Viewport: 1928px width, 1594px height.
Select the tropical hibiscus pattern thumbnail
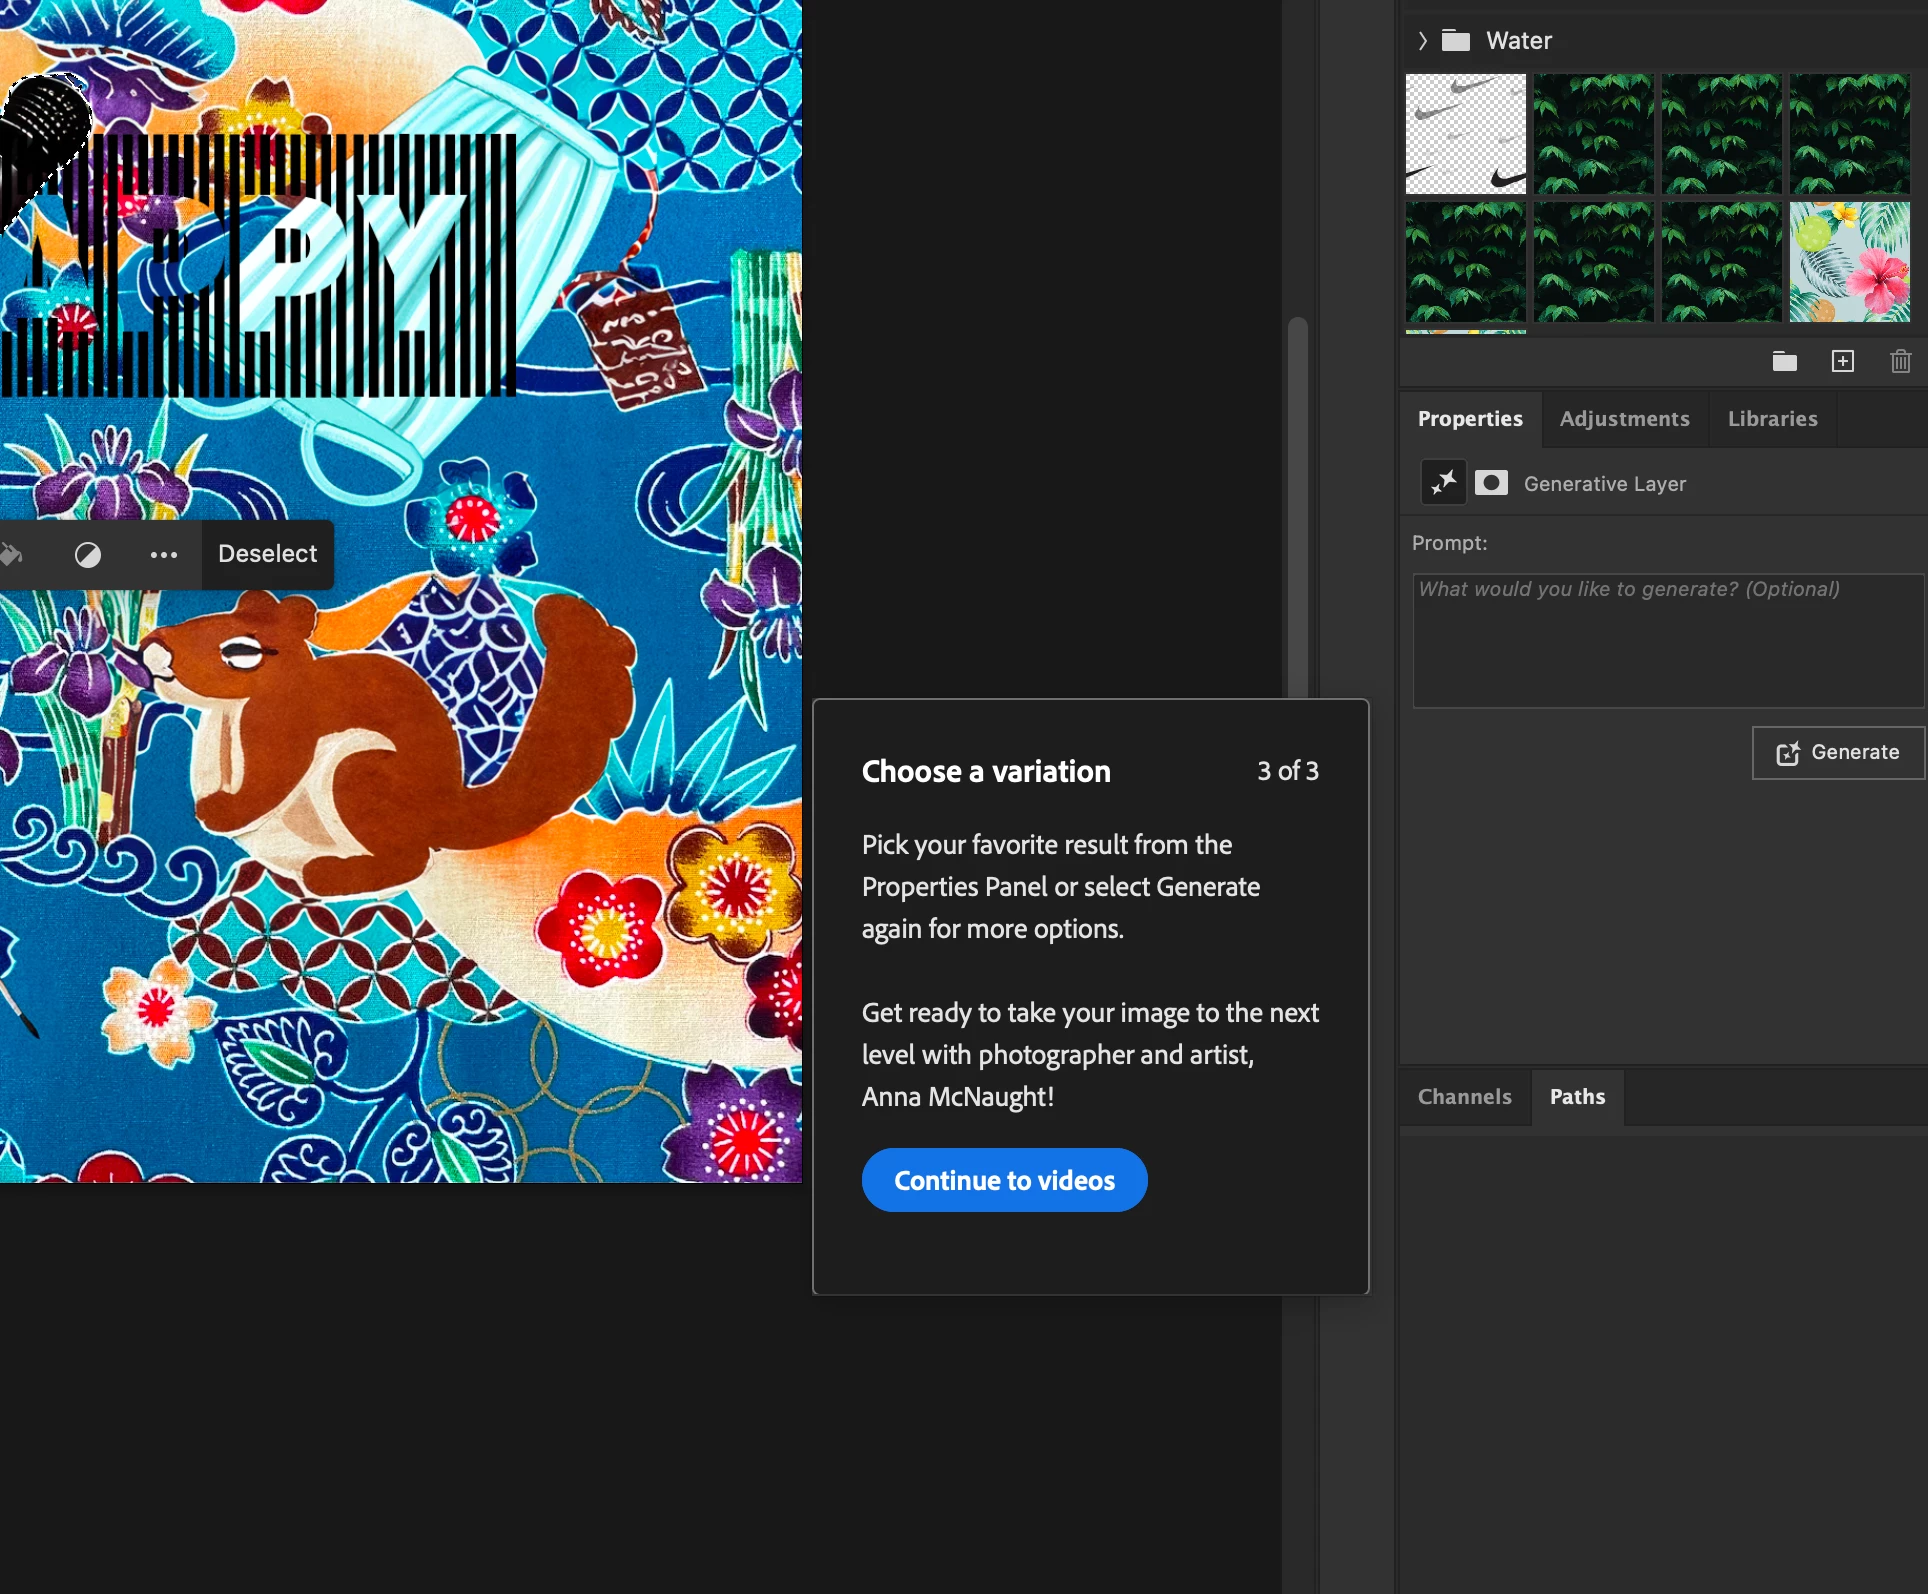point(1849,262)
